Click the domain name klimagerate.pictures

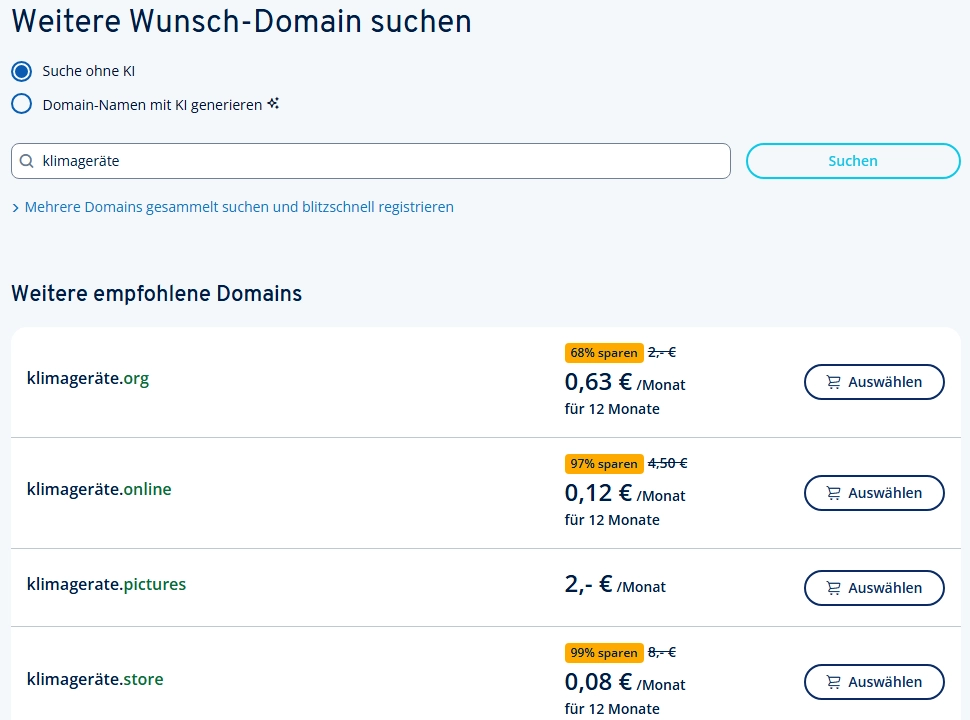point(106,585)
